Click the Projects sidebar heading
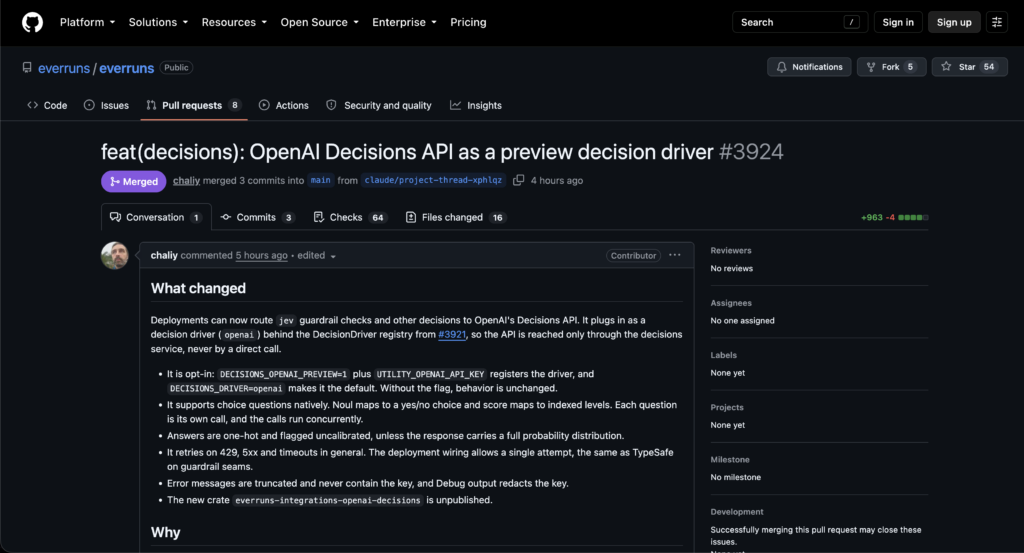The image size is (1024, 553). tap(727, 407)
